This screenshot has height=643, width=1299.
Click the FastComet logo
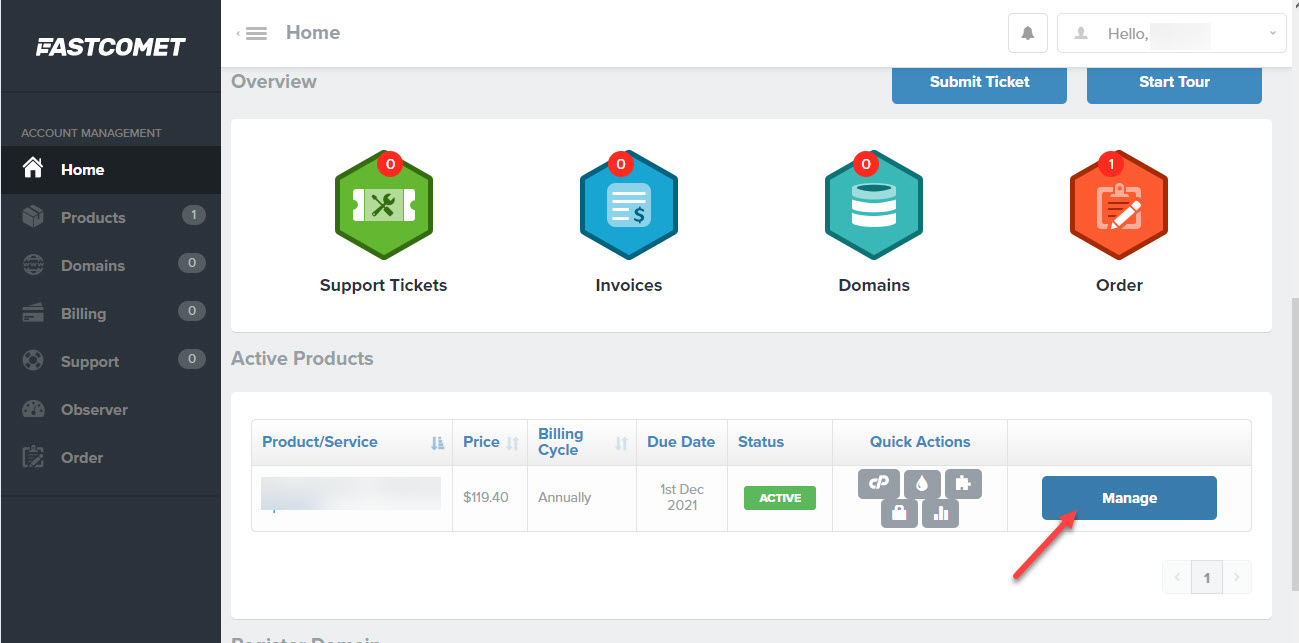(110, 47)
